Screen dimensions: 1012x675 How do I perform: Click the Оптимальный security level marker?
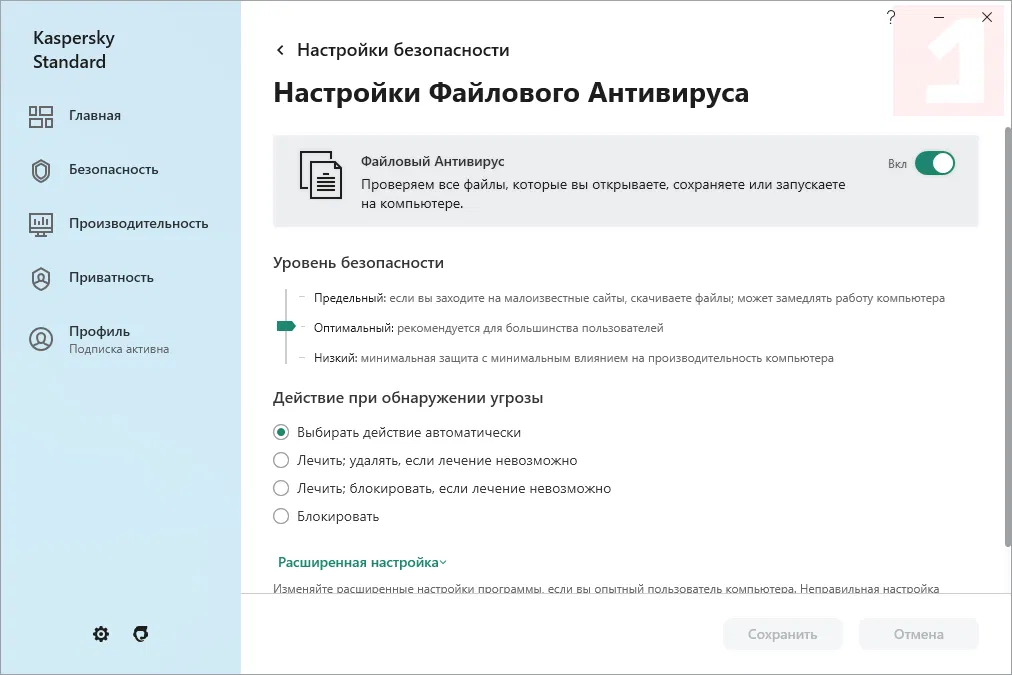(x=286, y=327)
